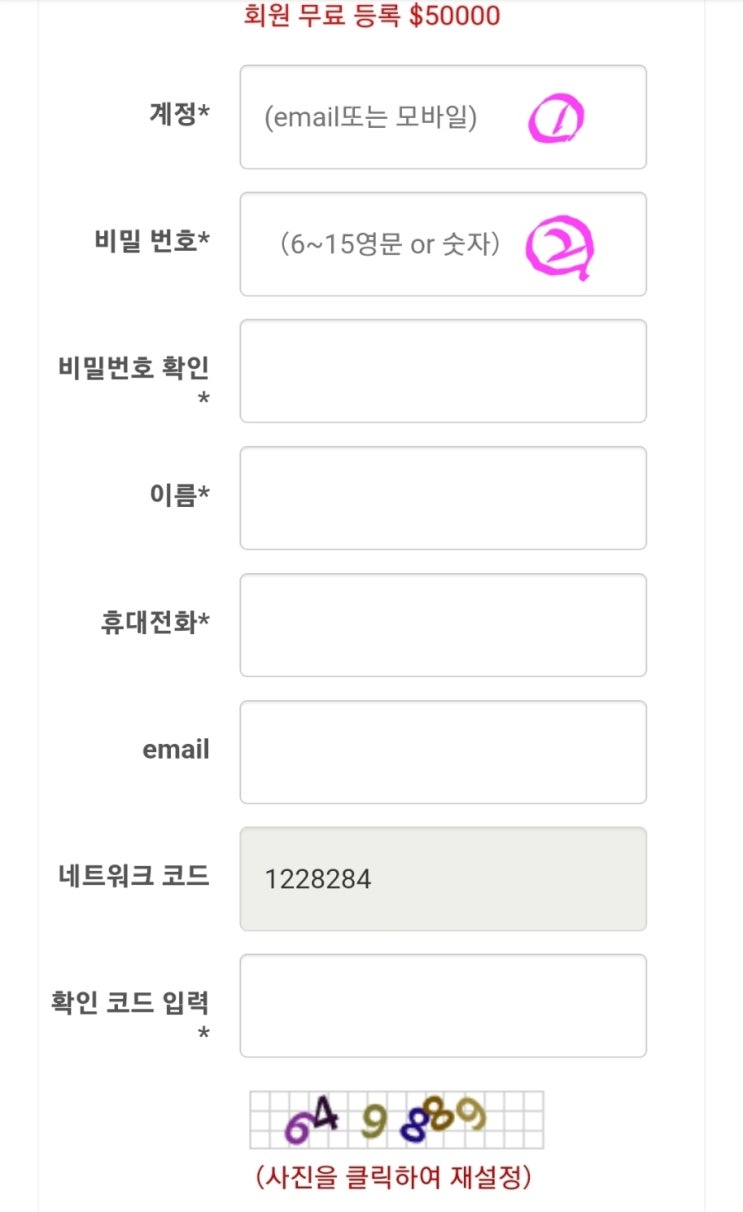The height and width of the screenshot is (1212, 743).
Task: Click the 비밀 번호* field label
Action: 152,241
